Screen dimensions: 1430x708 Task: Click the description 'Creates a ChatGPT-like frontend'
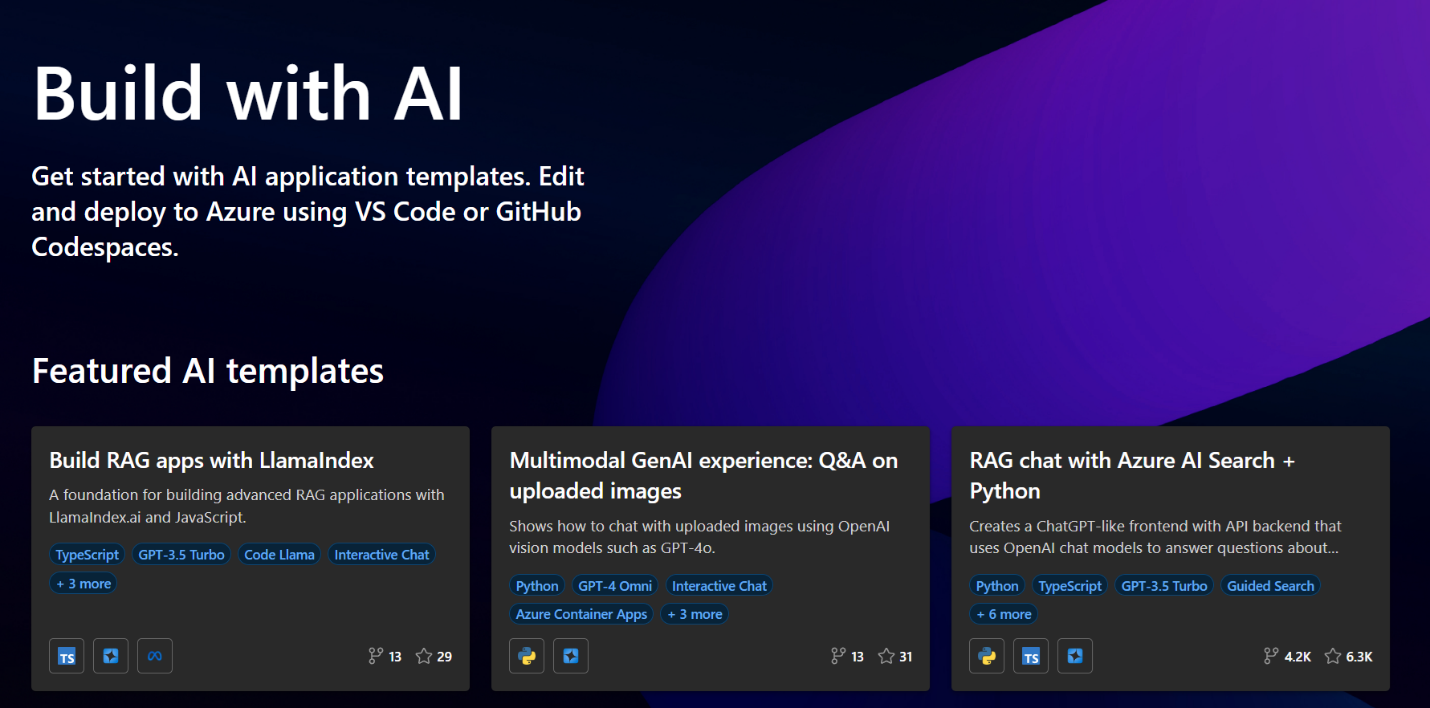1155,537
